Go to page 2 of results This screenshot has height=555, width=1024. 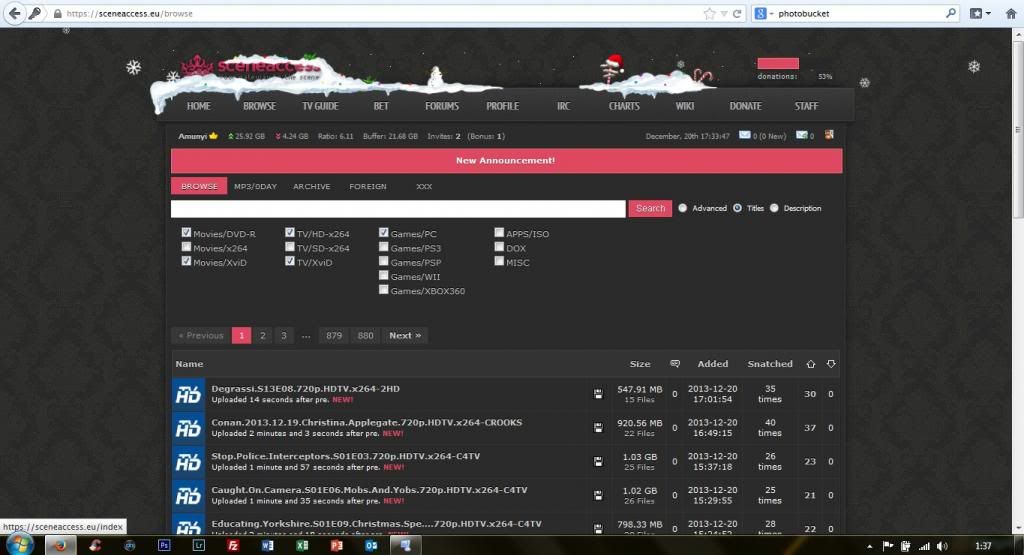263,336
